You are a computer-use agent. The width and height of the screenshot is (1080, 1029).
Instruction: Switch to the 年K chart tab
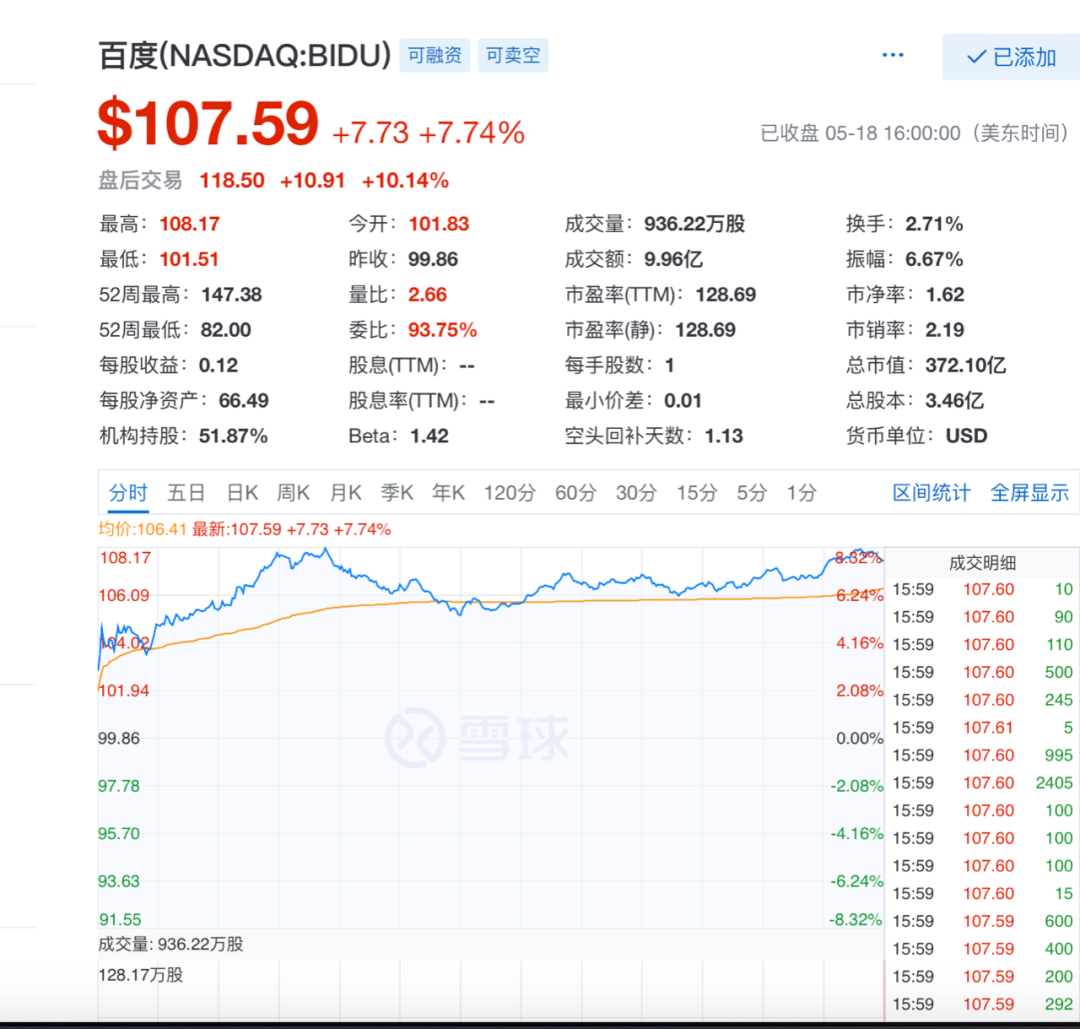tap(448, 493)
